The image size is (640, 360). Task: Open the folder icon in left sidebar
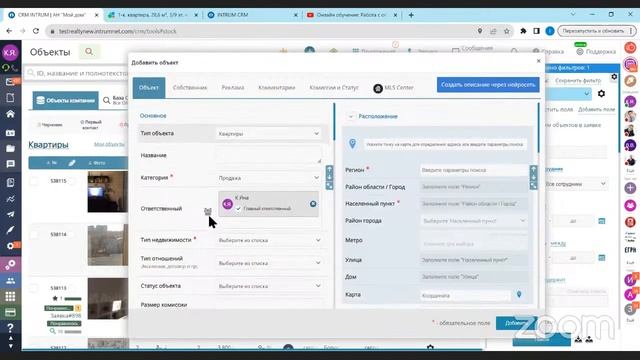pos(10,149)
